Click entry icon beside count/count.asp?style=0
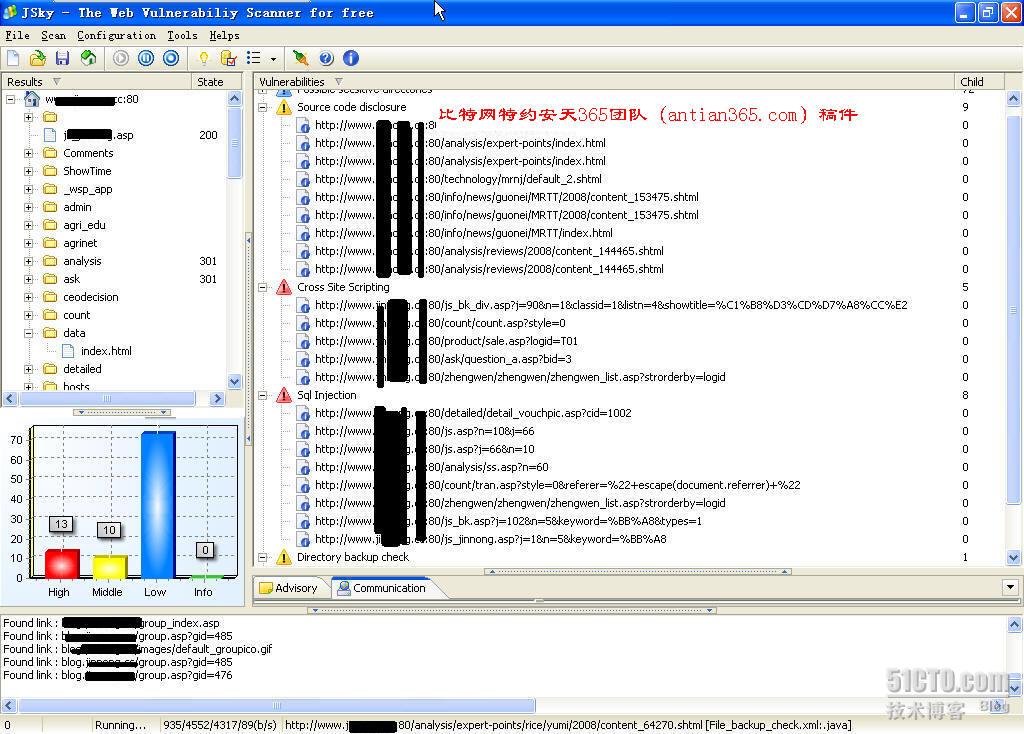The width and height of the screenshot is (1024, 734). pos(303,323)
